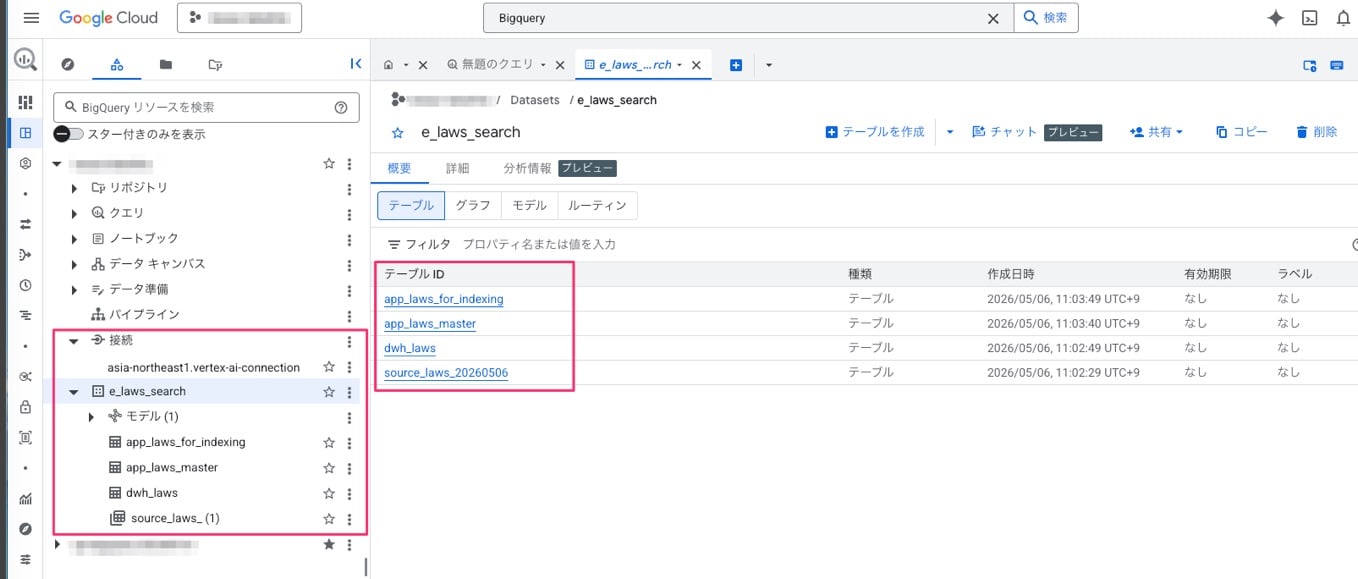The width and height of the screenshot is (1358, 579).
Task: Click the 検索 search button
Action: point(1046,18)
